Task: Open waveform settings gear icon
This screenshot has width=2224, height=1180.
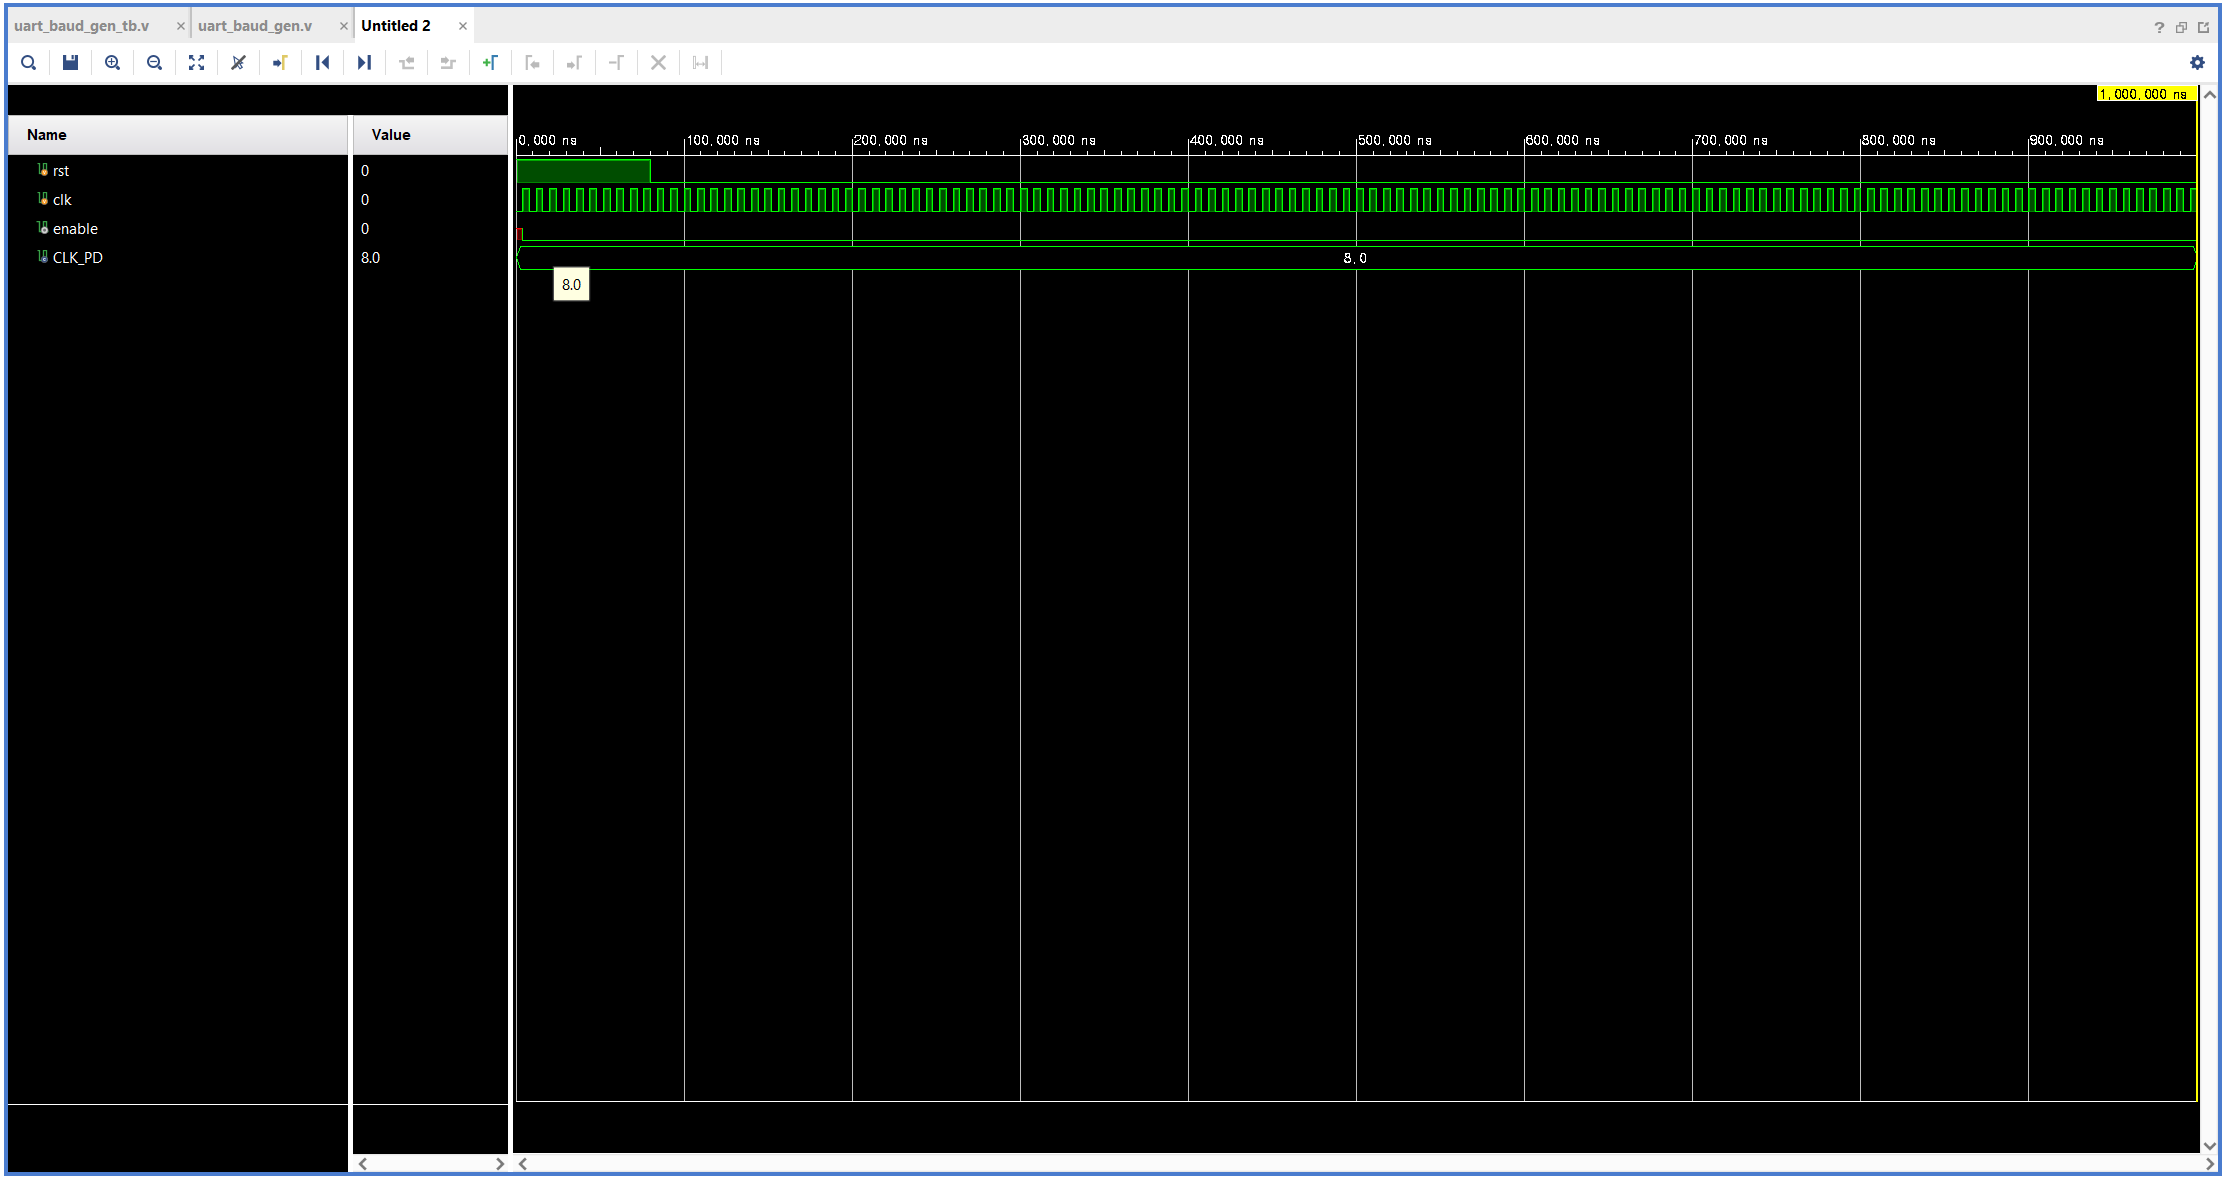Action: tap(2197, 63)
